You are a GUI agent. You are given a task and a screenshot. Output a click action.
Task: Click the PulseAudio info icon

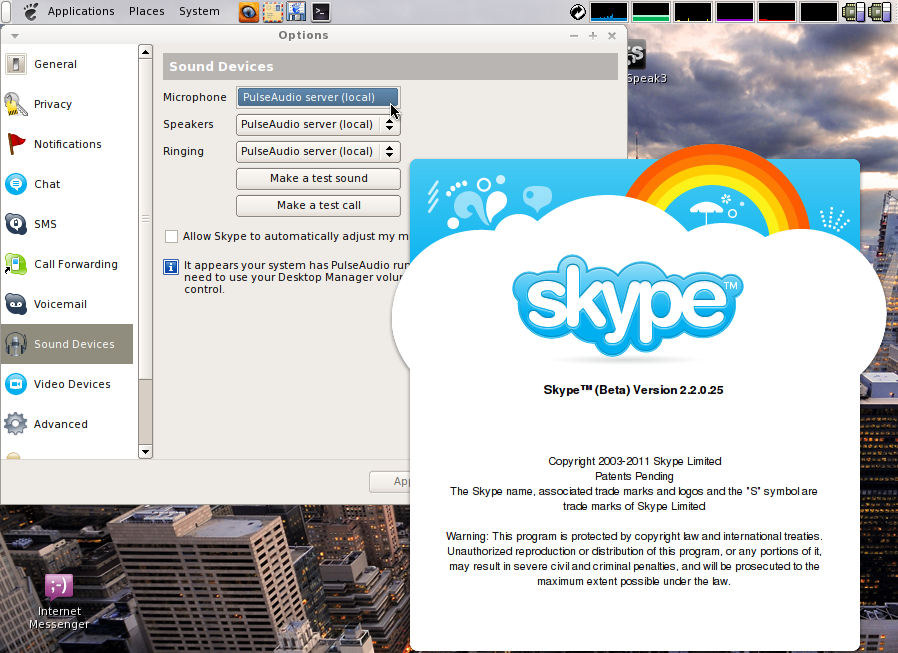[x=171, y=267]
